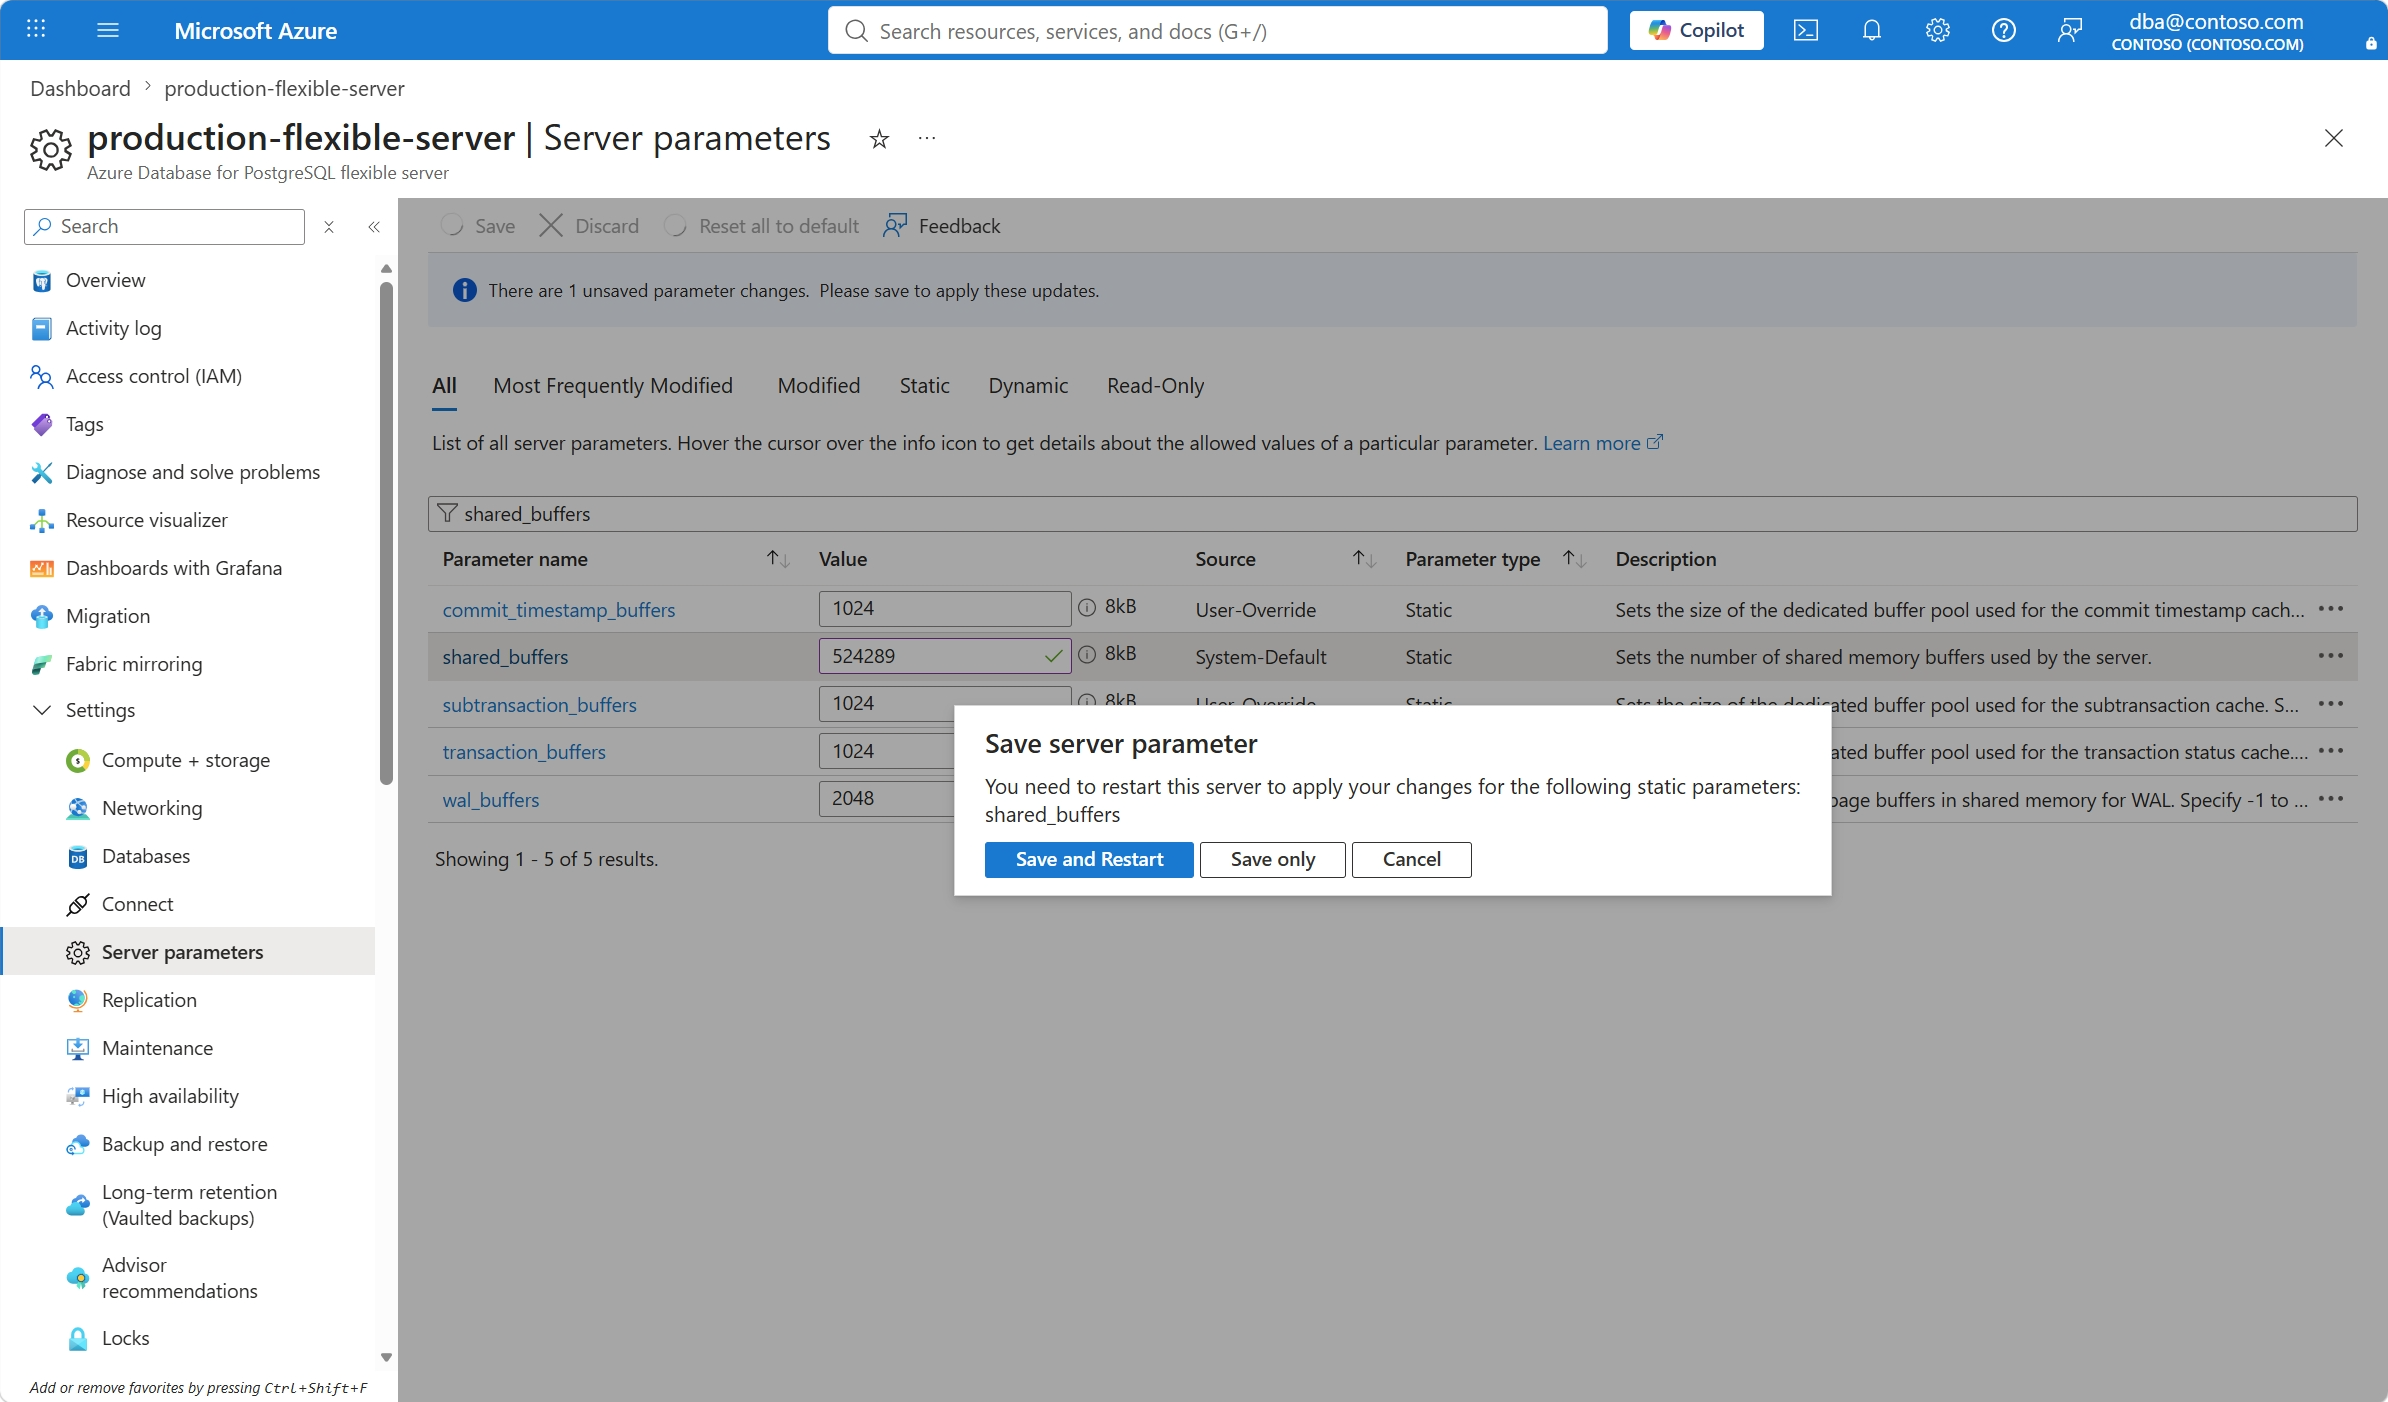Image resolution: width=2388 pixels, height=1402 pixels.
Task: Switch to the Modified tab
Action: tap(819, 386)
